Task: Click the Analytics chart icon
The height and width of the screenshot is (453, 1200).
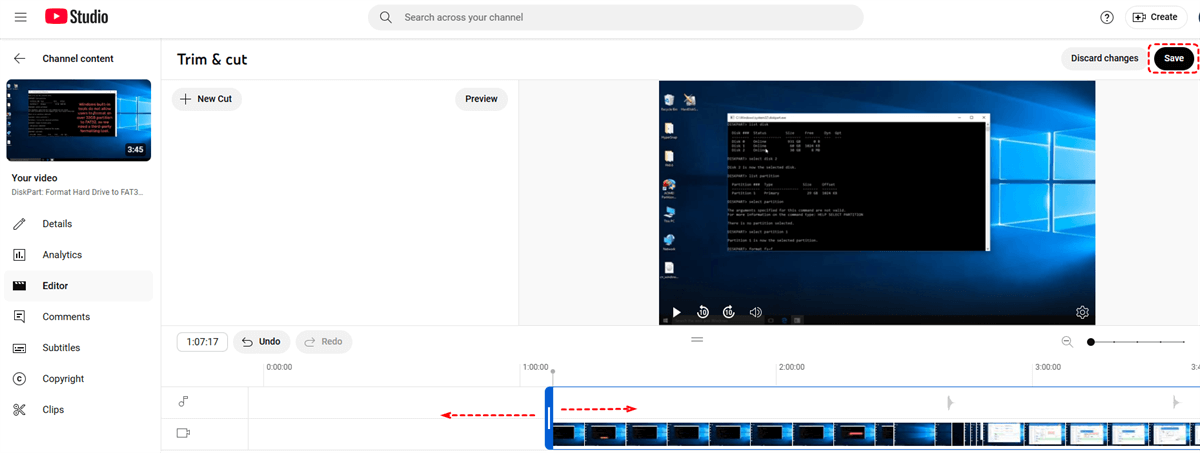Action: click(19, 255)
